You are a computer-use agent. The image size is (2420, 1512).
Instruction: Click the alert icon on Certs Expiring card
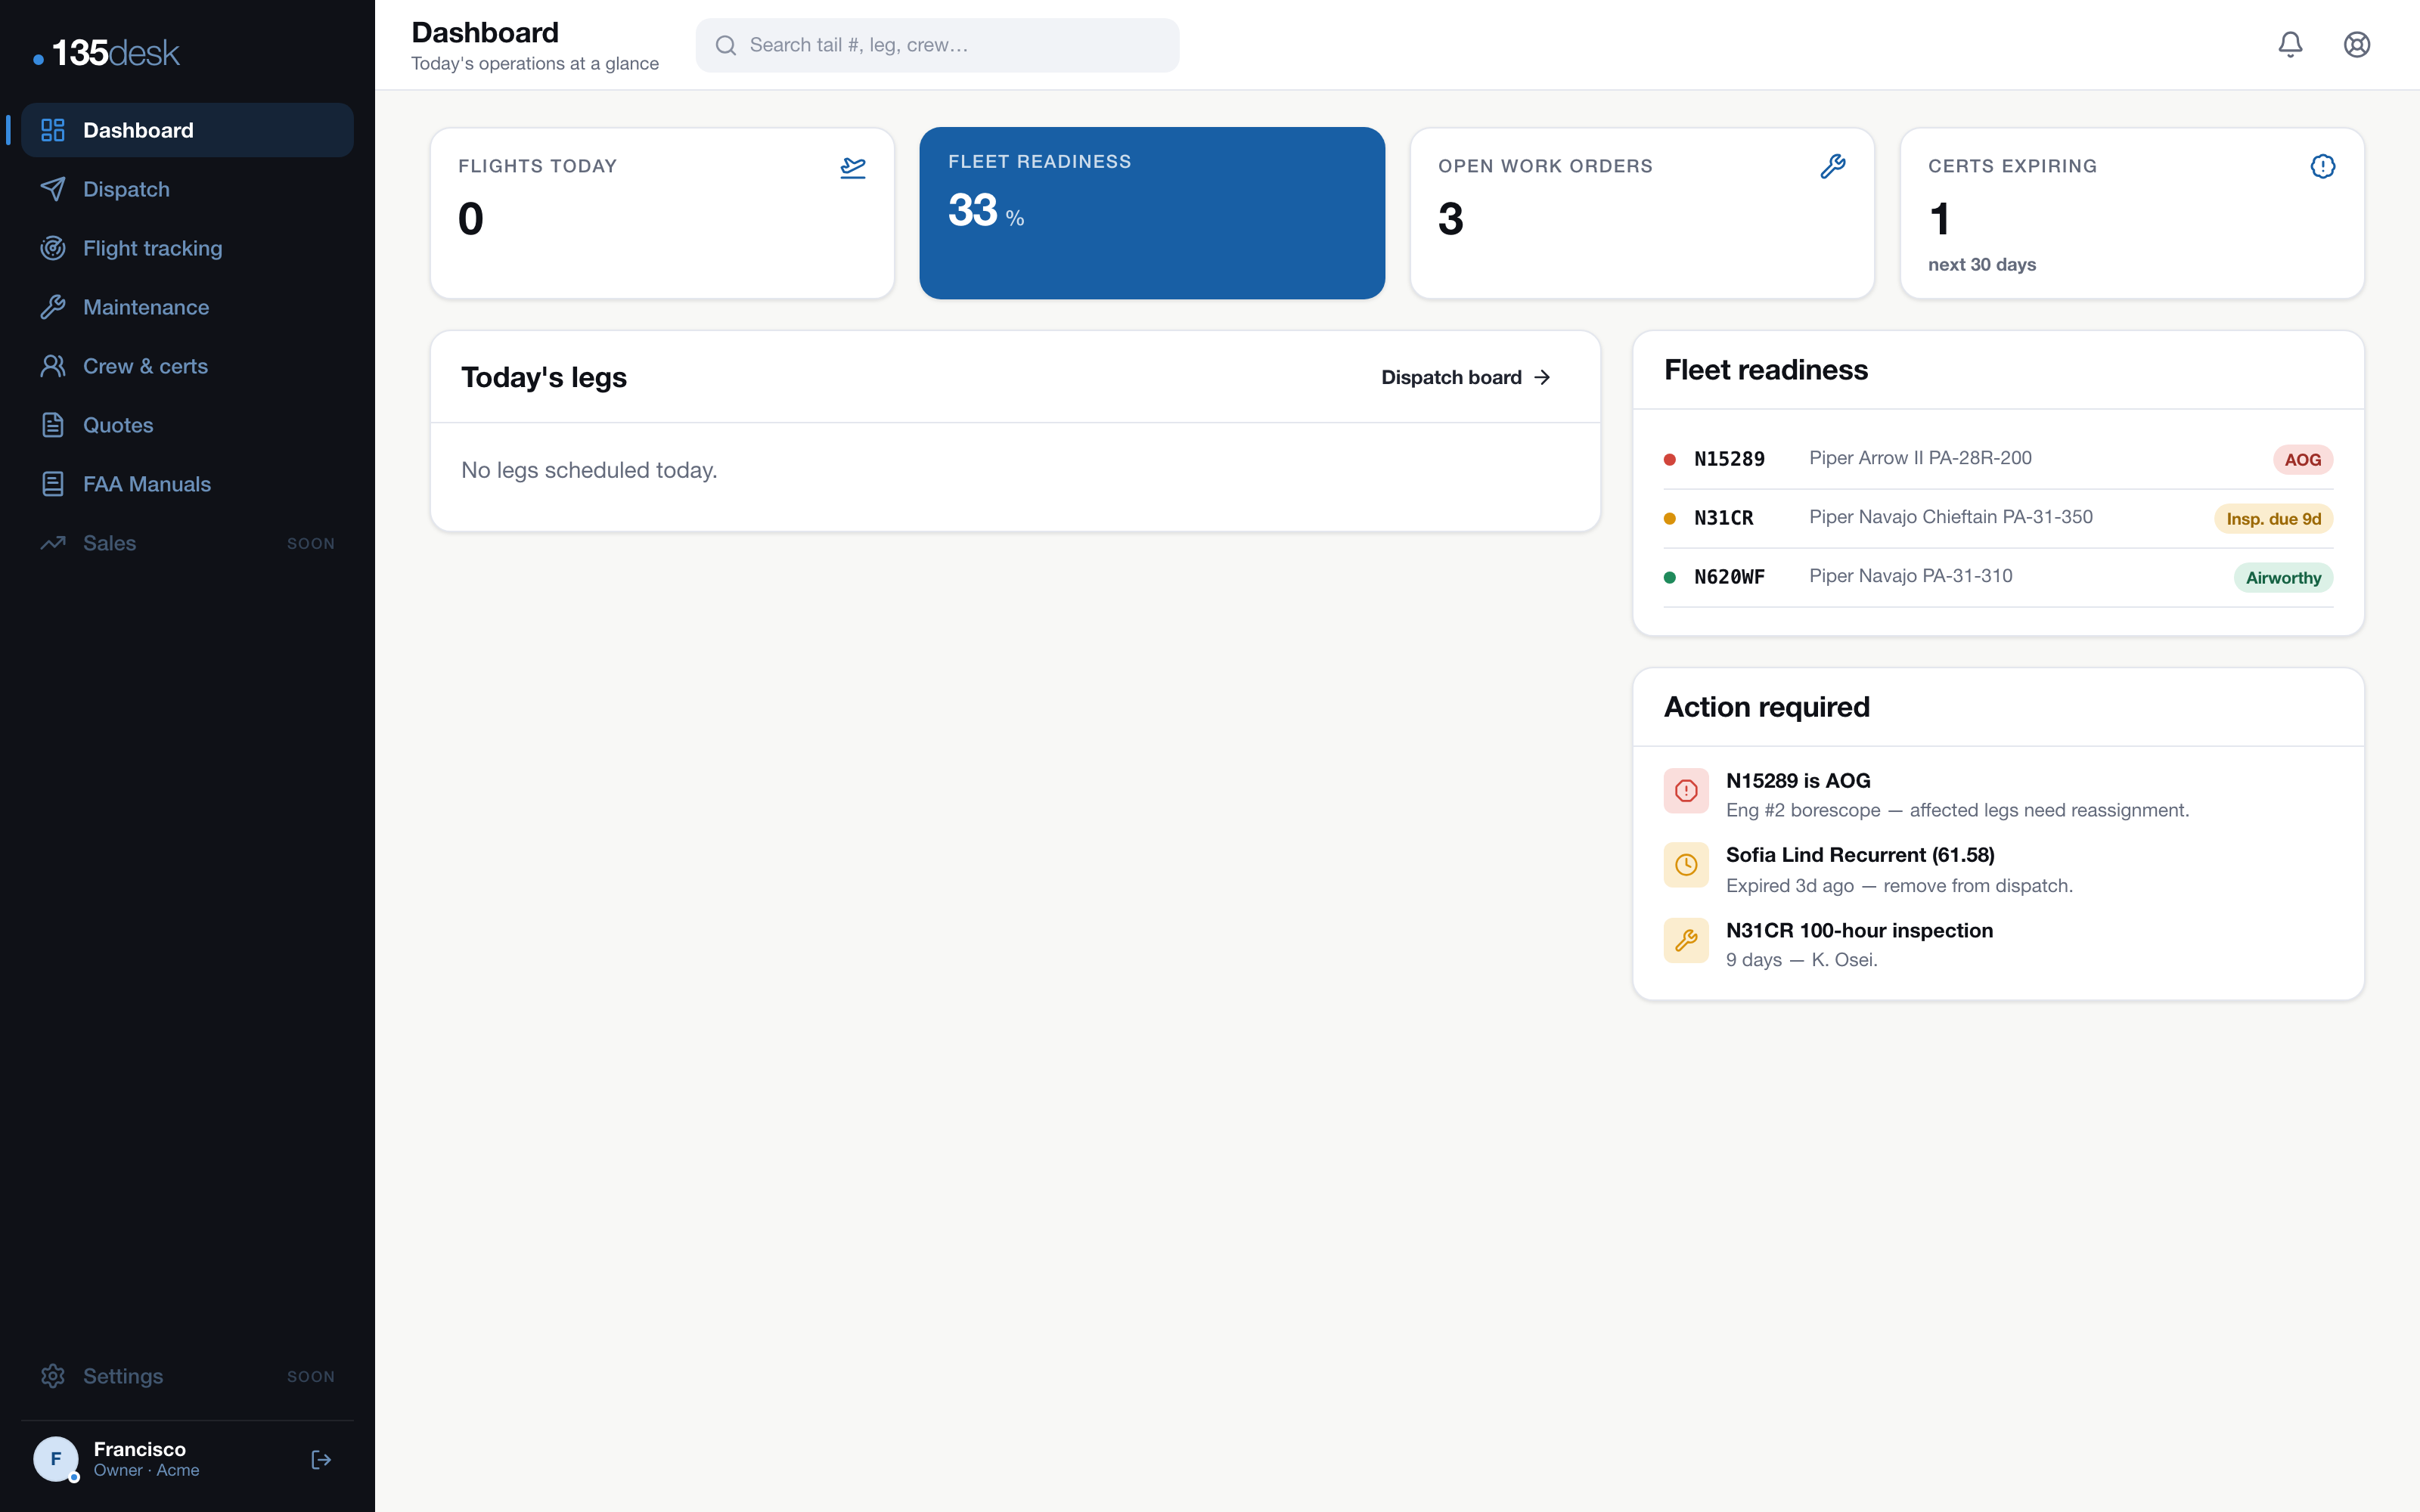click(2323, 166)
